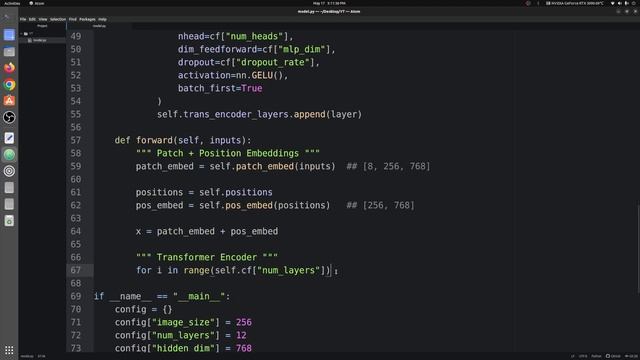Click Activities in the top bar
The width and height of the screenshot is (640, 360).
[x=12, y=3]
